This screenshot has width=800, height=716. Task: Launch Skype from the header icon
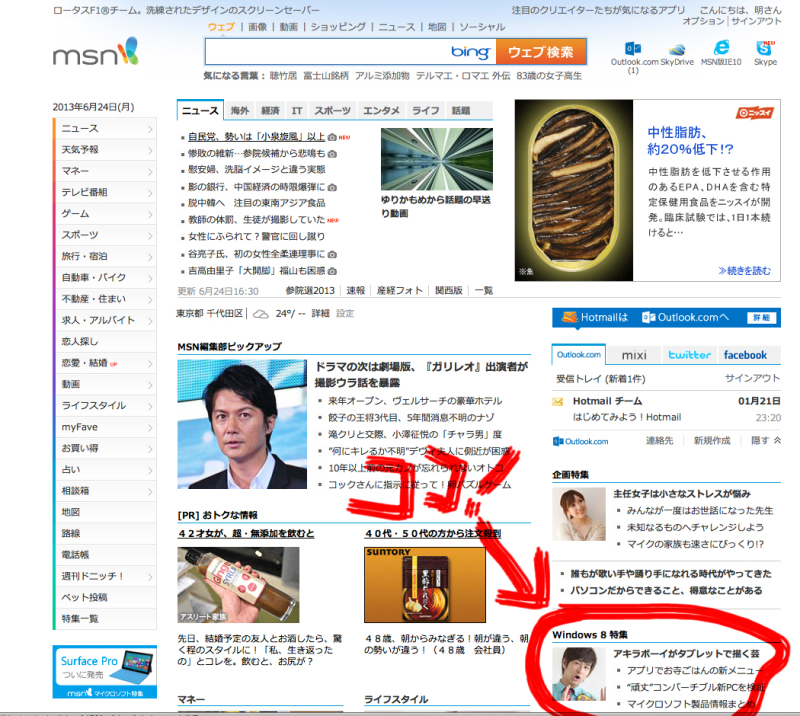[x=766, y=47]
